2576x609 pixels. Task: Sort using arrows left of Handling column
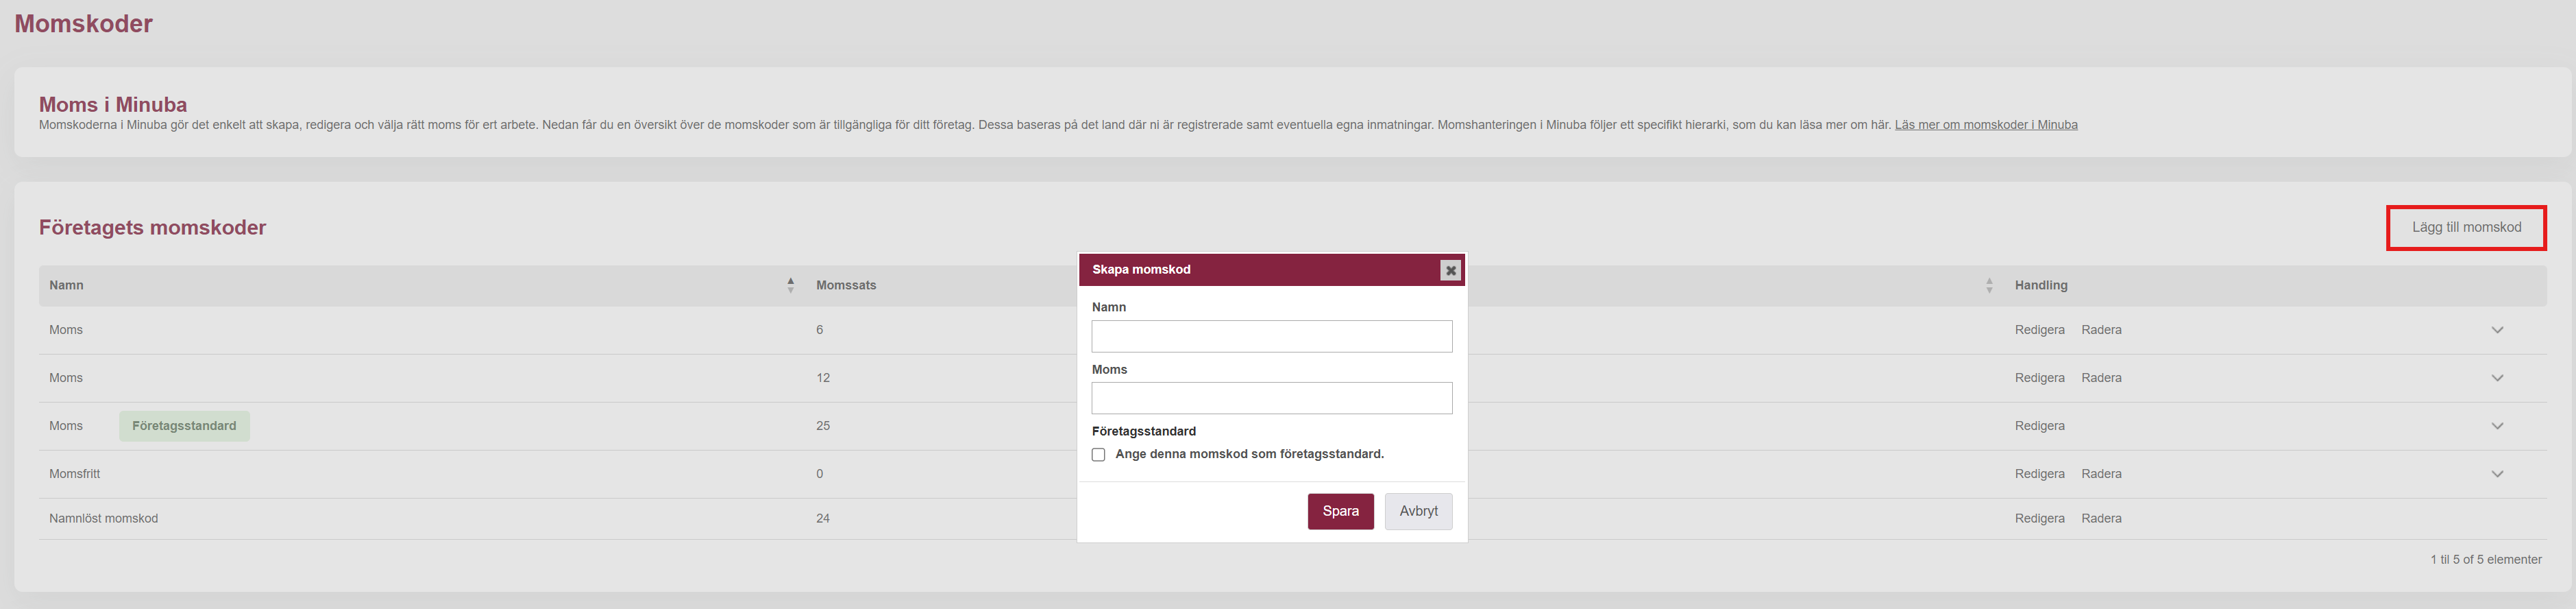coord(1988,285)
